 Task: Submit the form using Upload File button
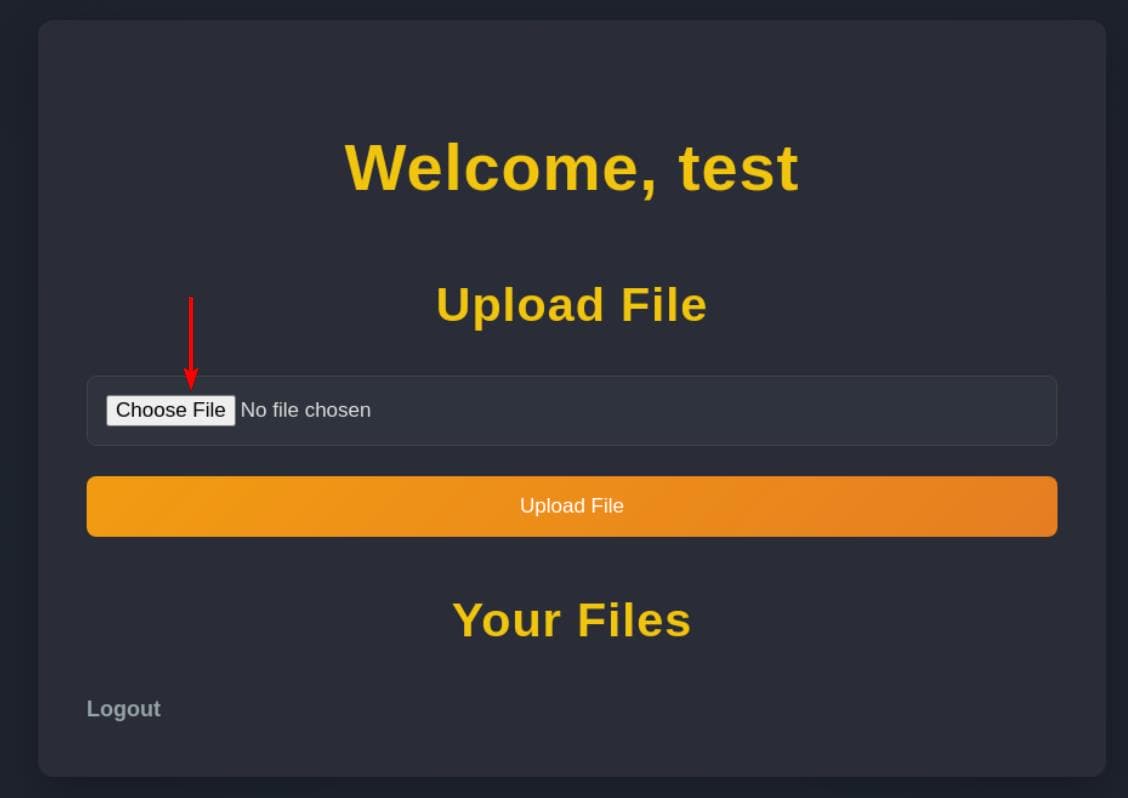pos(571,506)
